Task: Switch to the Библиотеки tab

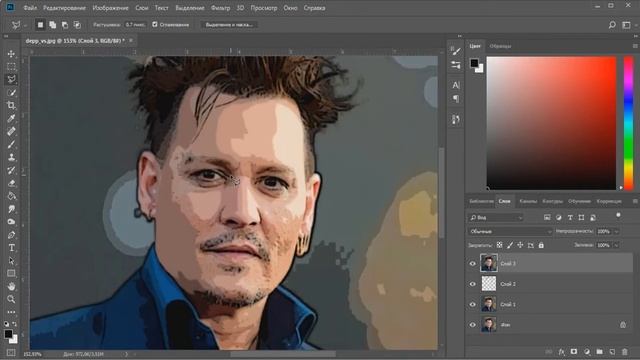Action: coord(481,201)
